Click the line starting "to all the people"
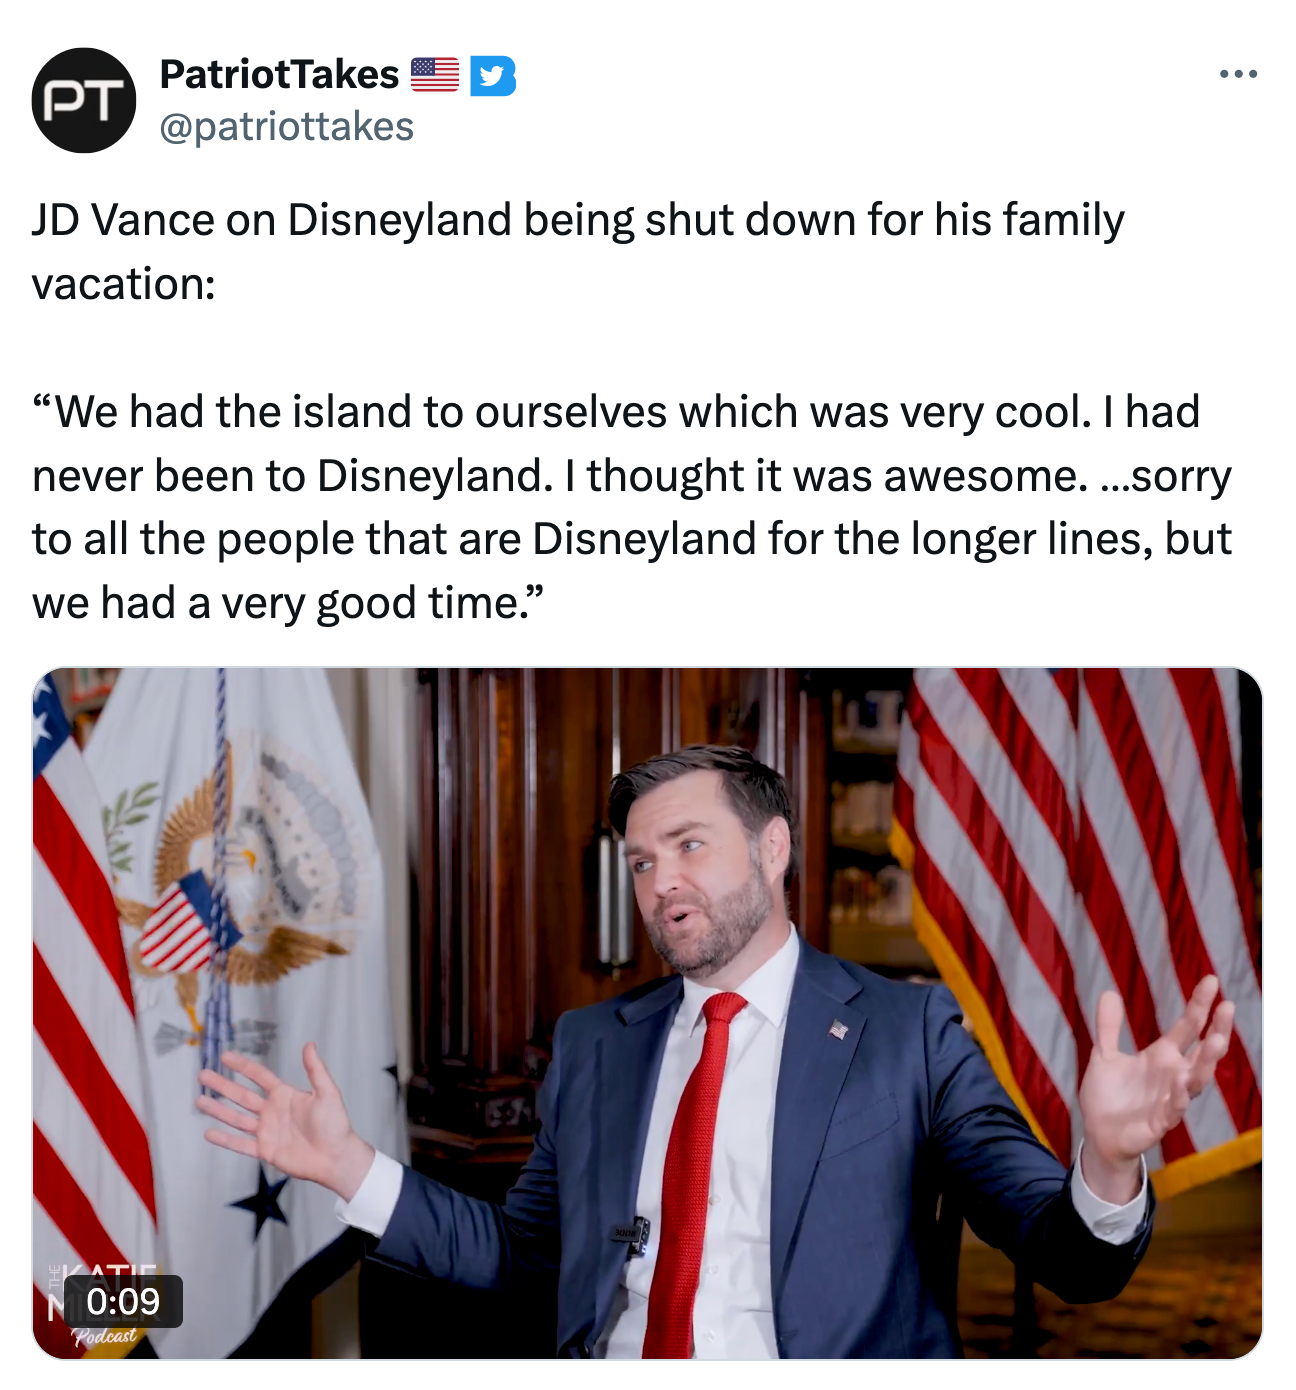The width and height of the screenshot is (1296, 1390). 631,540
